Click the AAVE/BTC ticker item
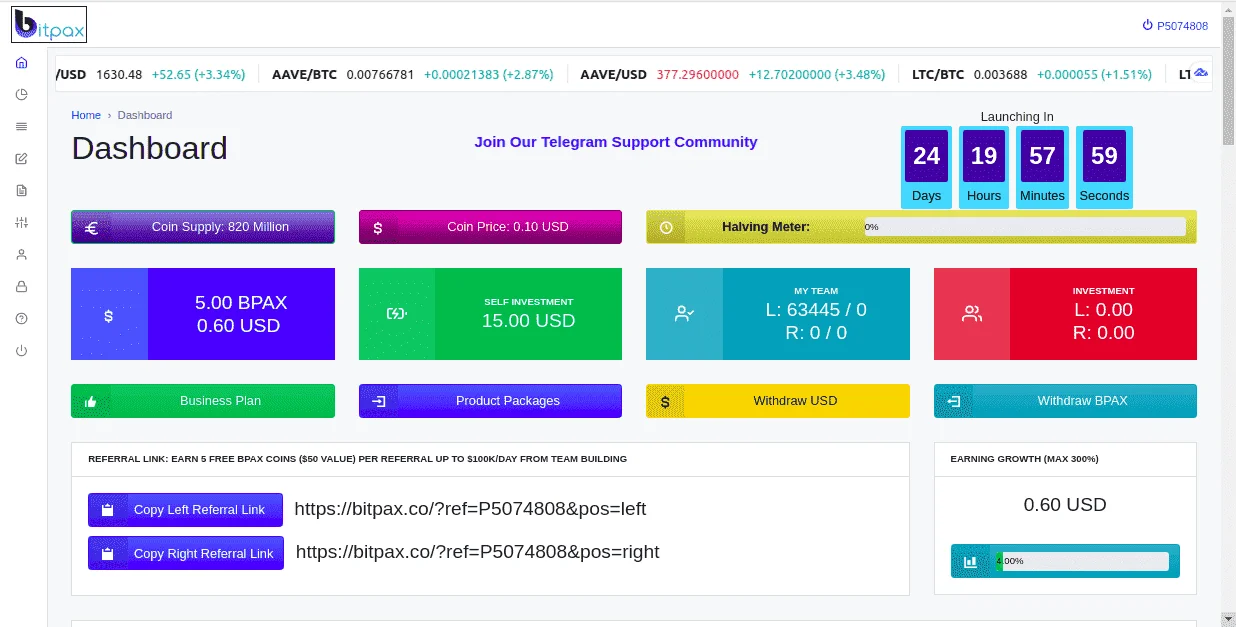The image size is (1236, 627). tap(411, 74)
